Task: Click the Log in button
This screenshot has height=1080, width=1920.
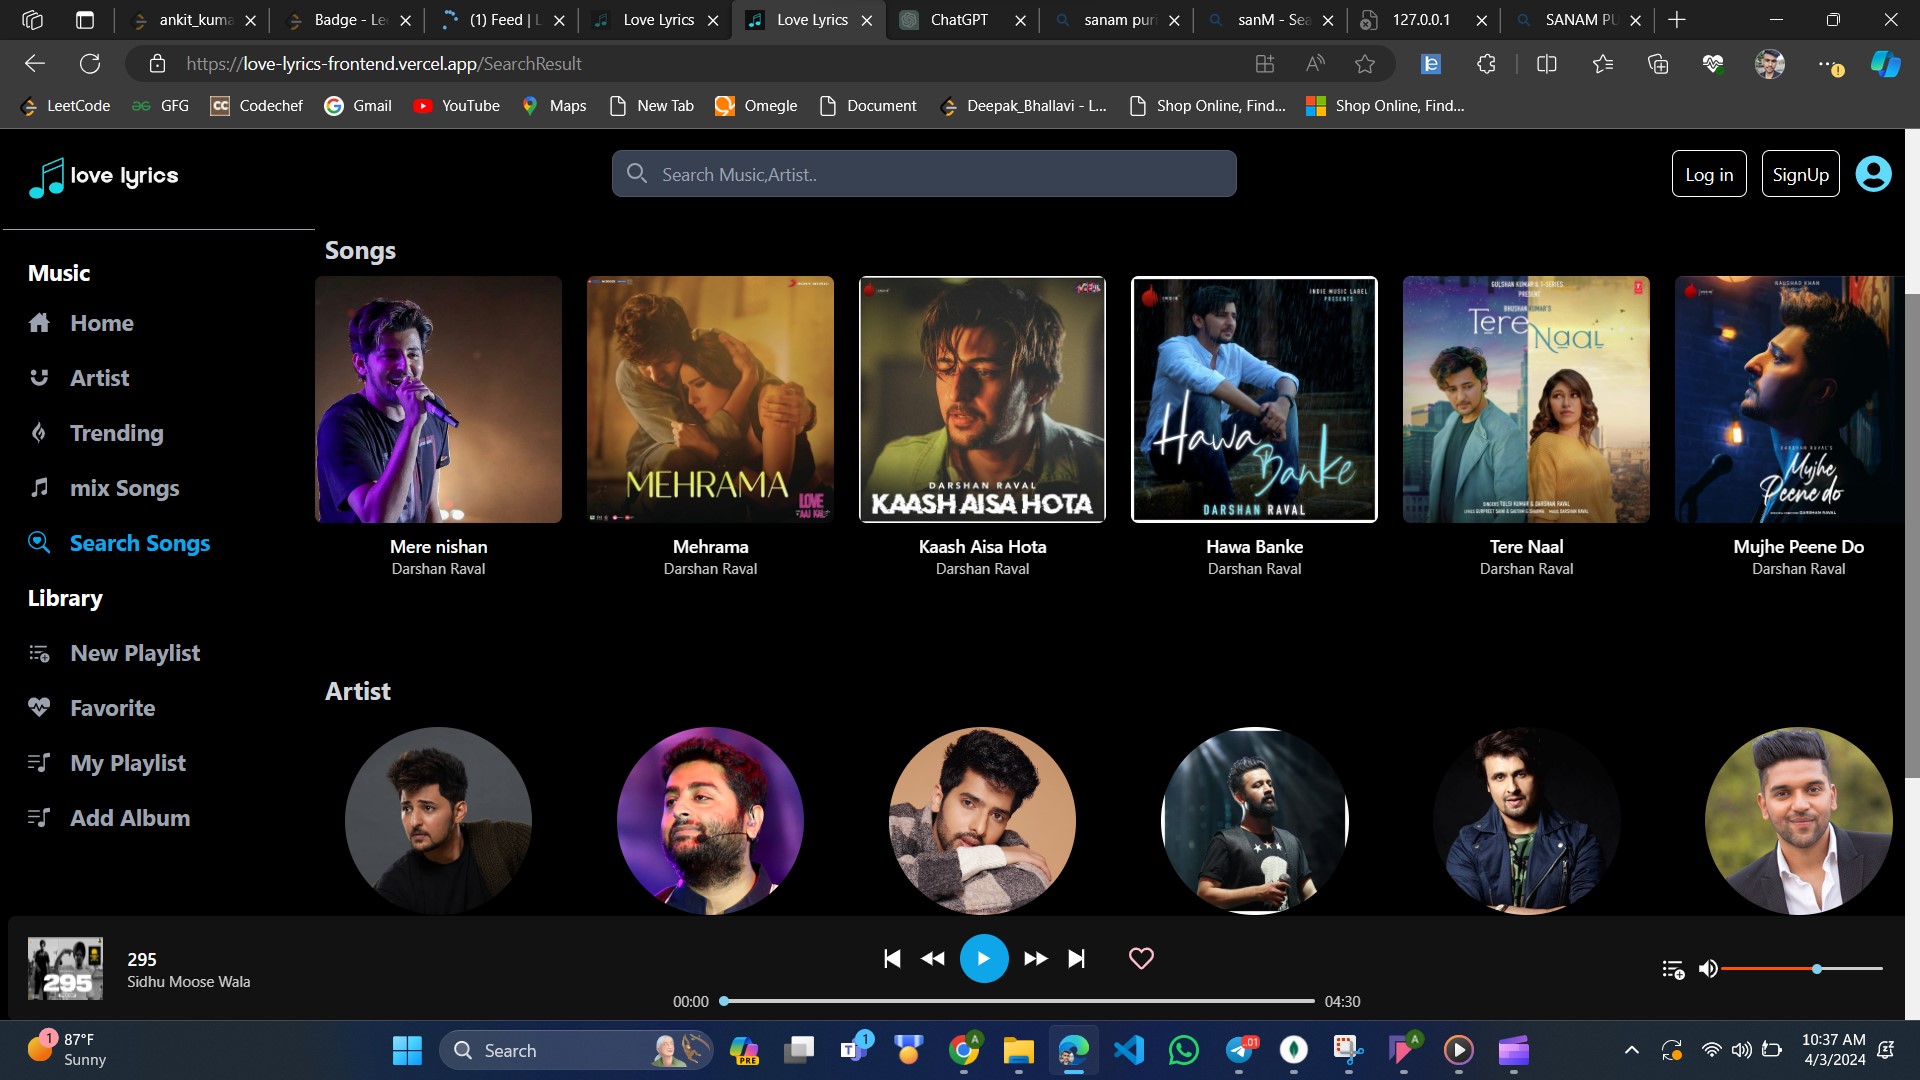Action: coord(1708,174)
